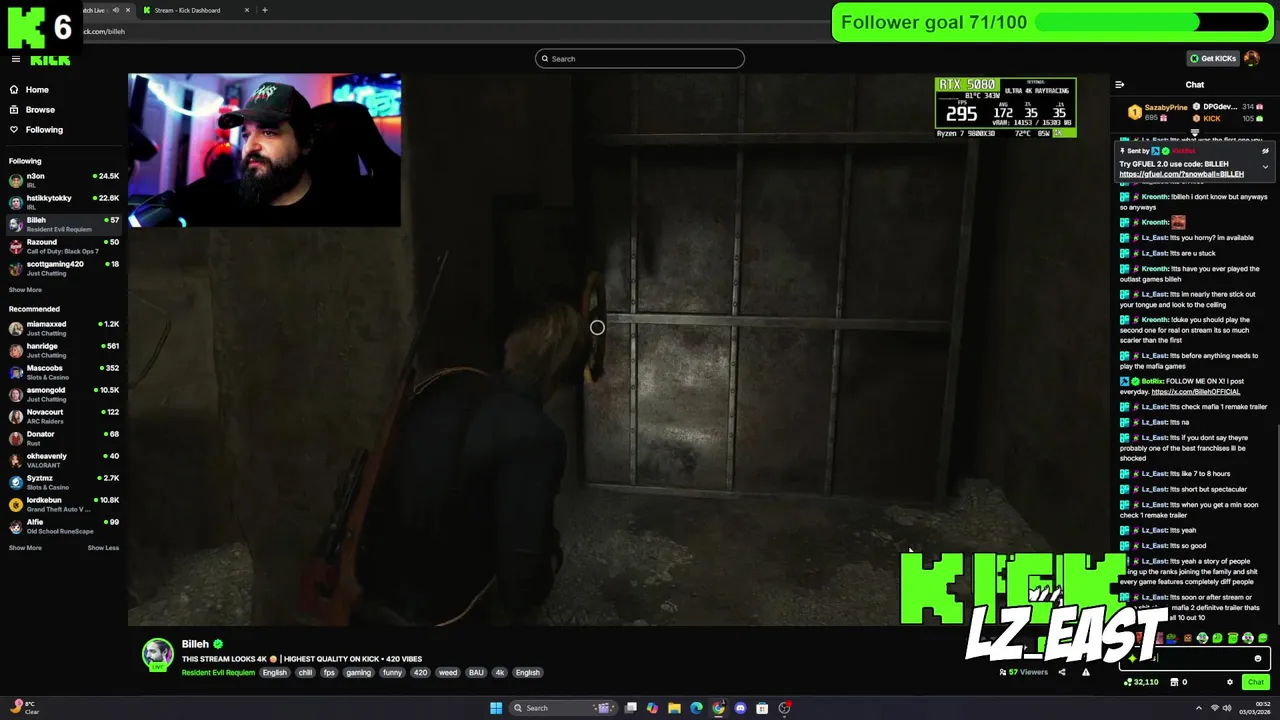Open scottgaming420 channel in Following list
Viewport: 1280px width, 720px height.
(x=64, y=268)
